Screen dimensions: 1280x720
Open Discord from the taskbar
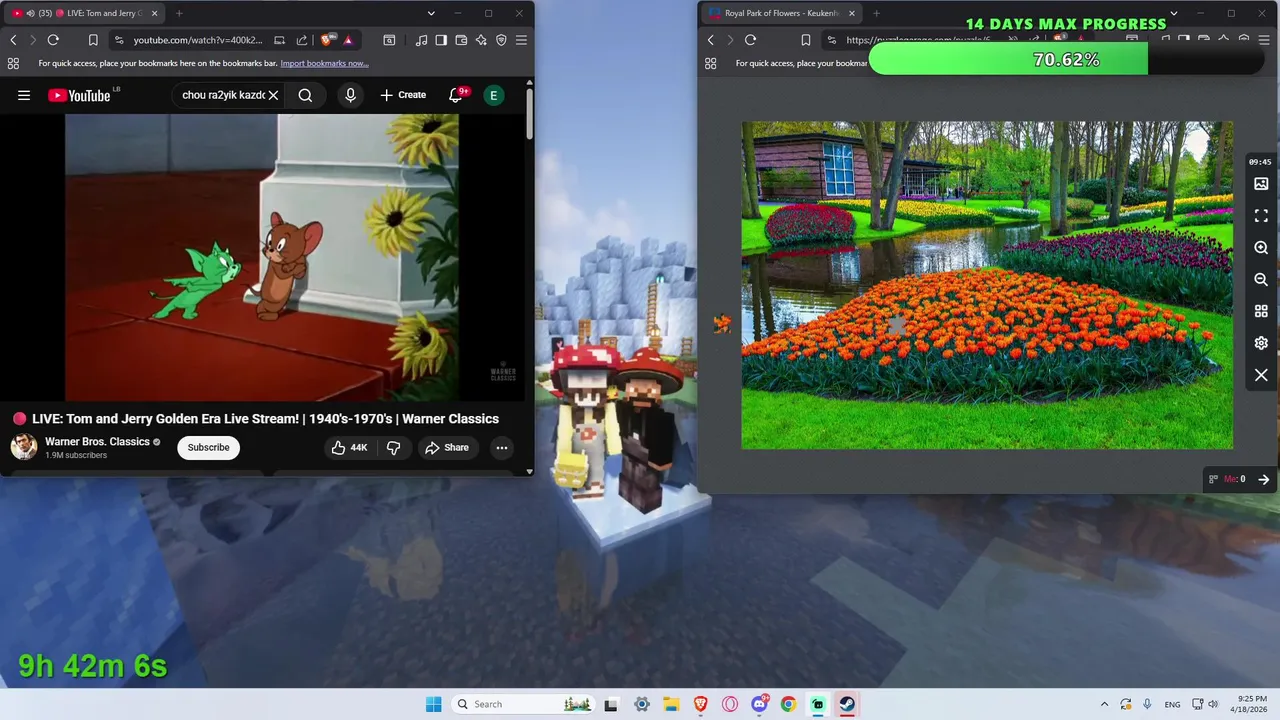click(x=759, y=704)
